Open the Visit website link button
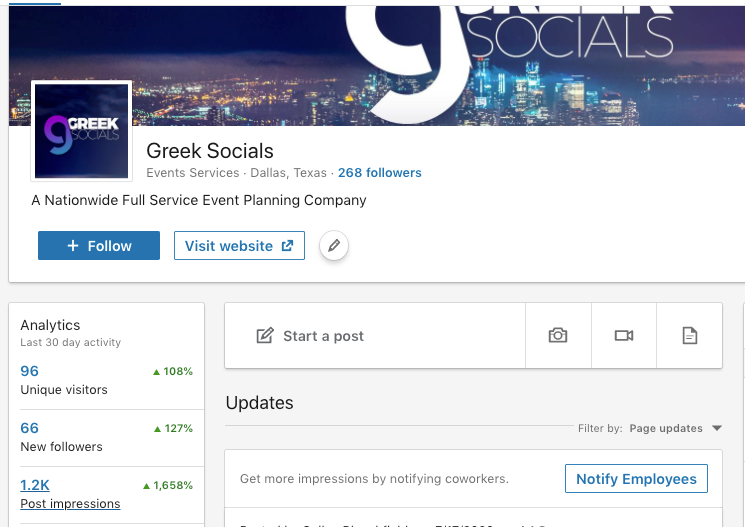This screenshot has height=527, width=745. pyautogui.click(x=239, y=246)
